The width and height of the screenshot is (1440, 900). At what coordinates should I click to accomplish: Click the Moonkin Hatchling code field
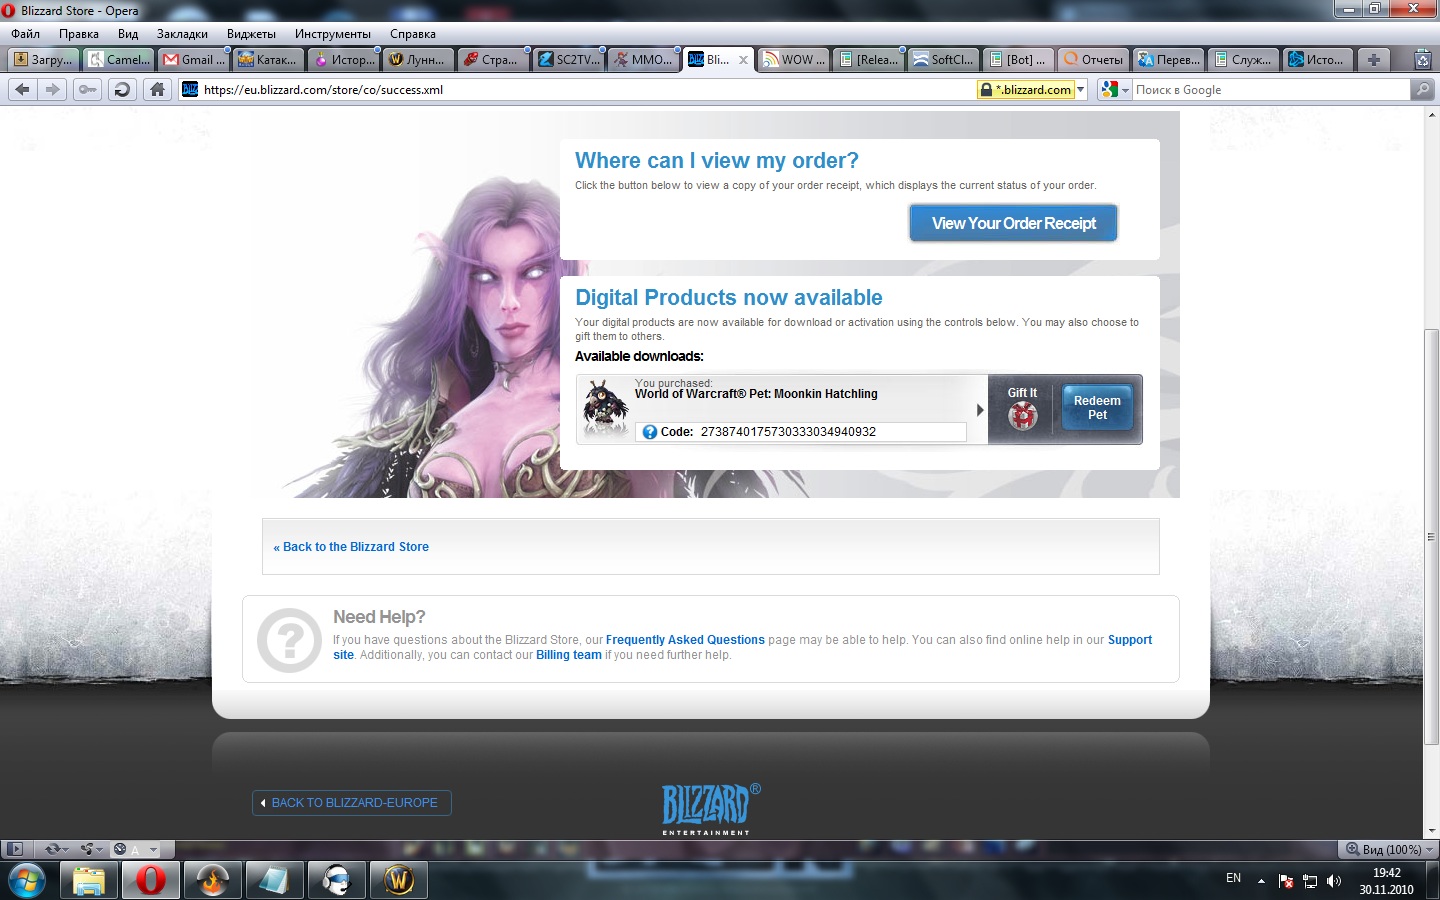click(801, 432)
